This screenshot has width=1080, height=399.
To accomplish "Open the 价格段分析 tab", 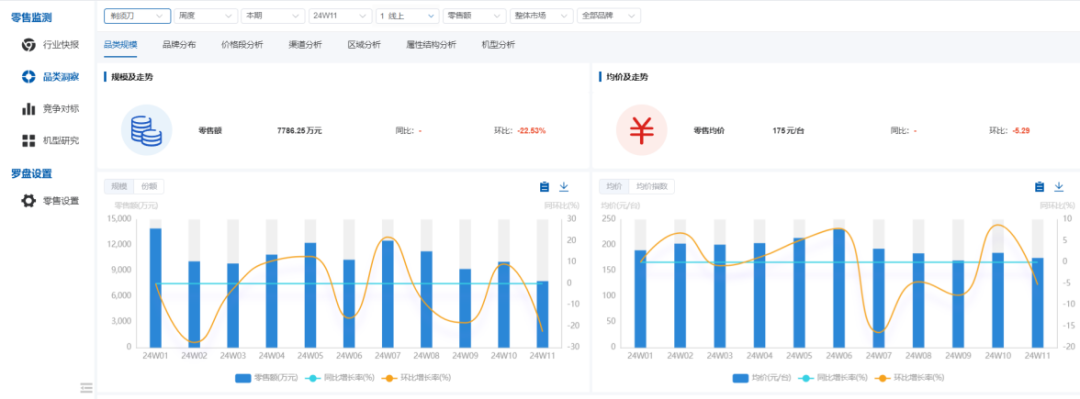I will [x=242, y=45].
